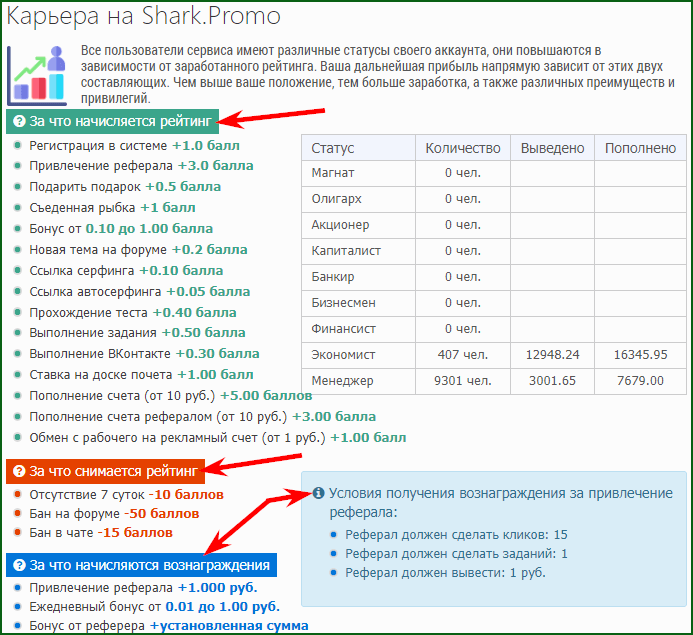Click 'Ссылка серфинга +0.10 балла' item
Viewport: 693px width, 635px height.
pyautogui.click(x=126, y=271)
